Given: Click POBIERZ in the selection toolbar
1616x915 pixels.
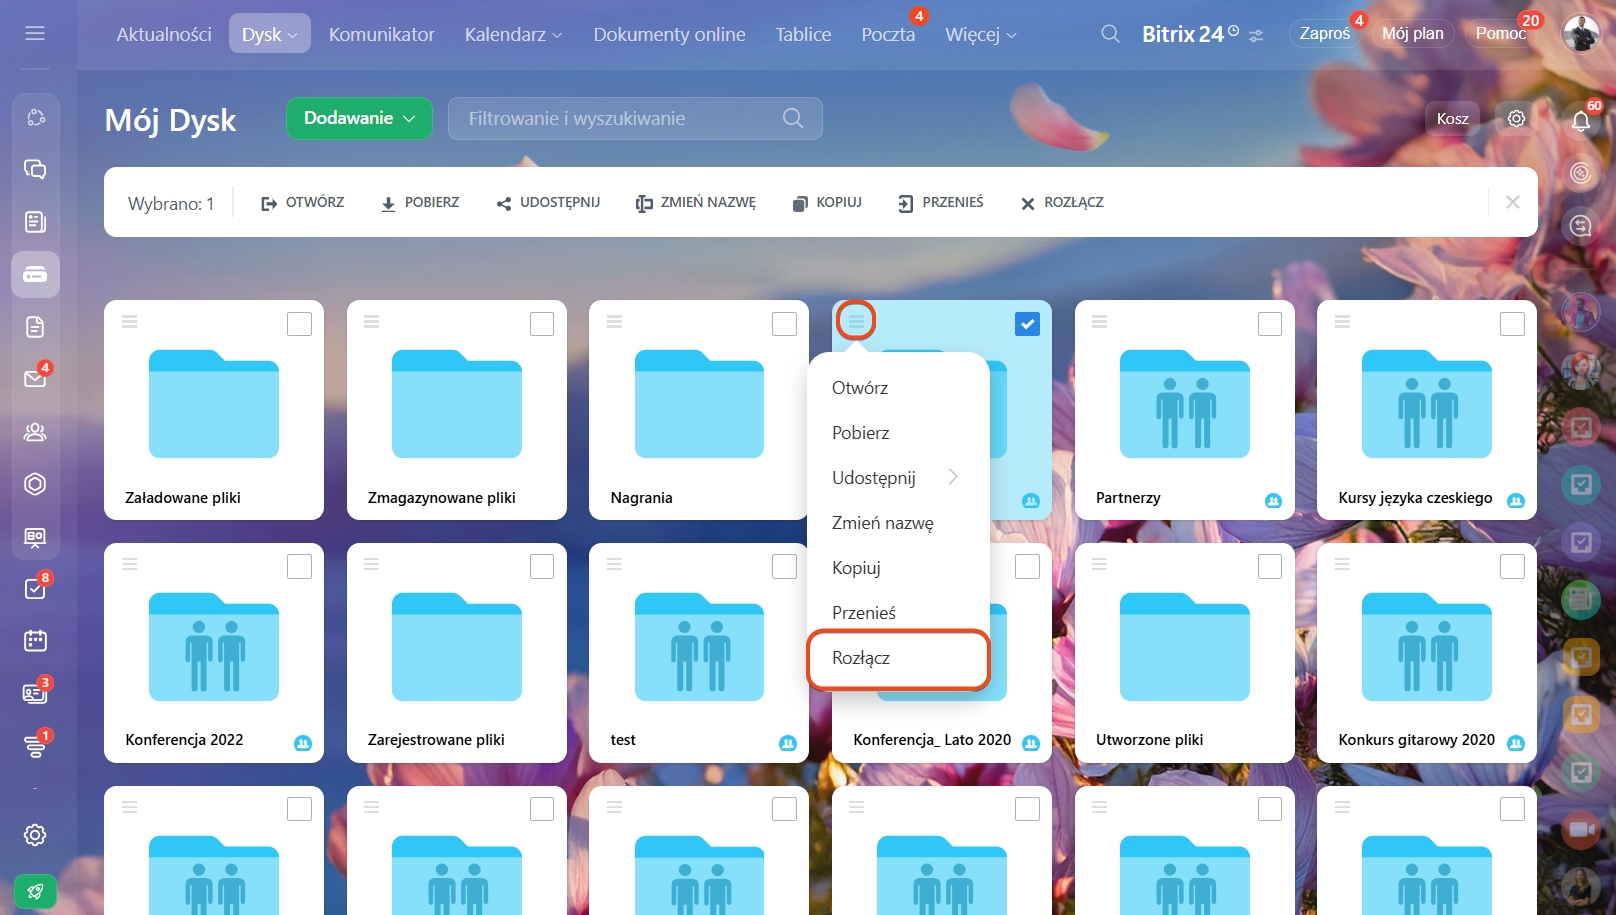Looking at the screenshot, I should (420, 202).
